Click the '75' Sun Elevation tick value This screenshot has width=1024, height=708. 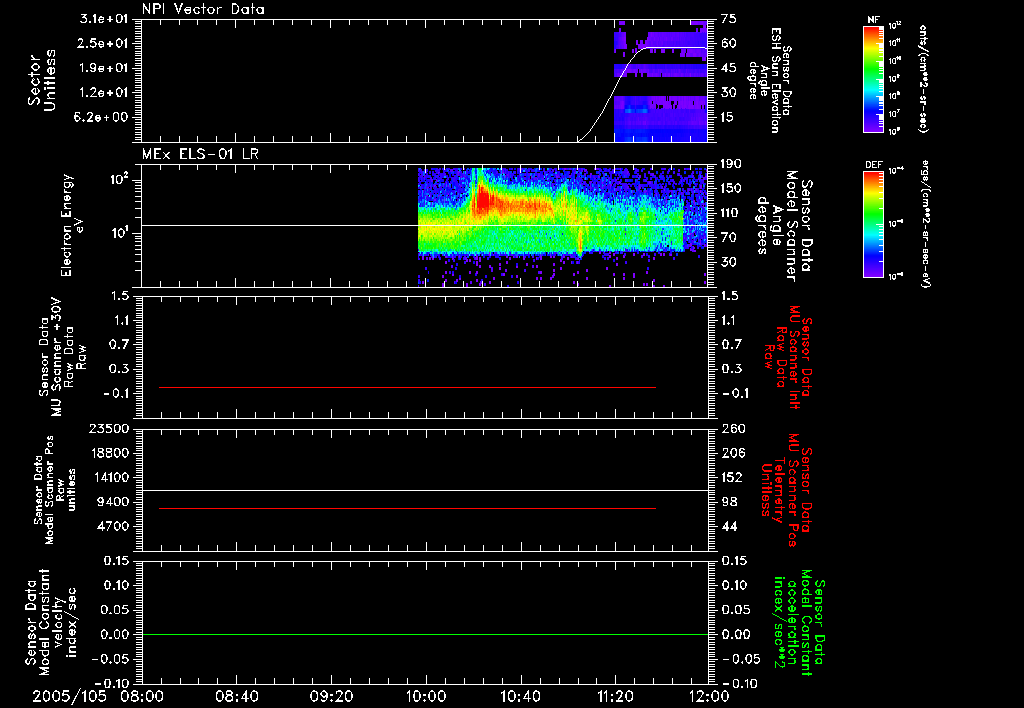729,19
